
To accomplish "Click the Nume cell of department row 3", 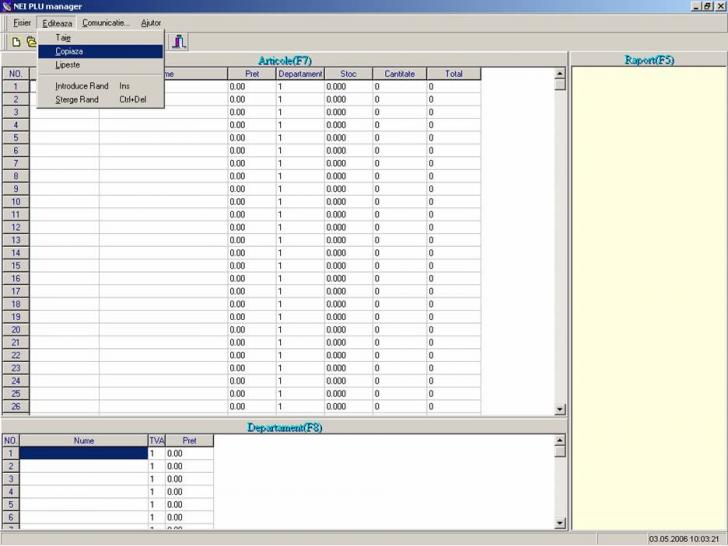I will pos(83,479).
